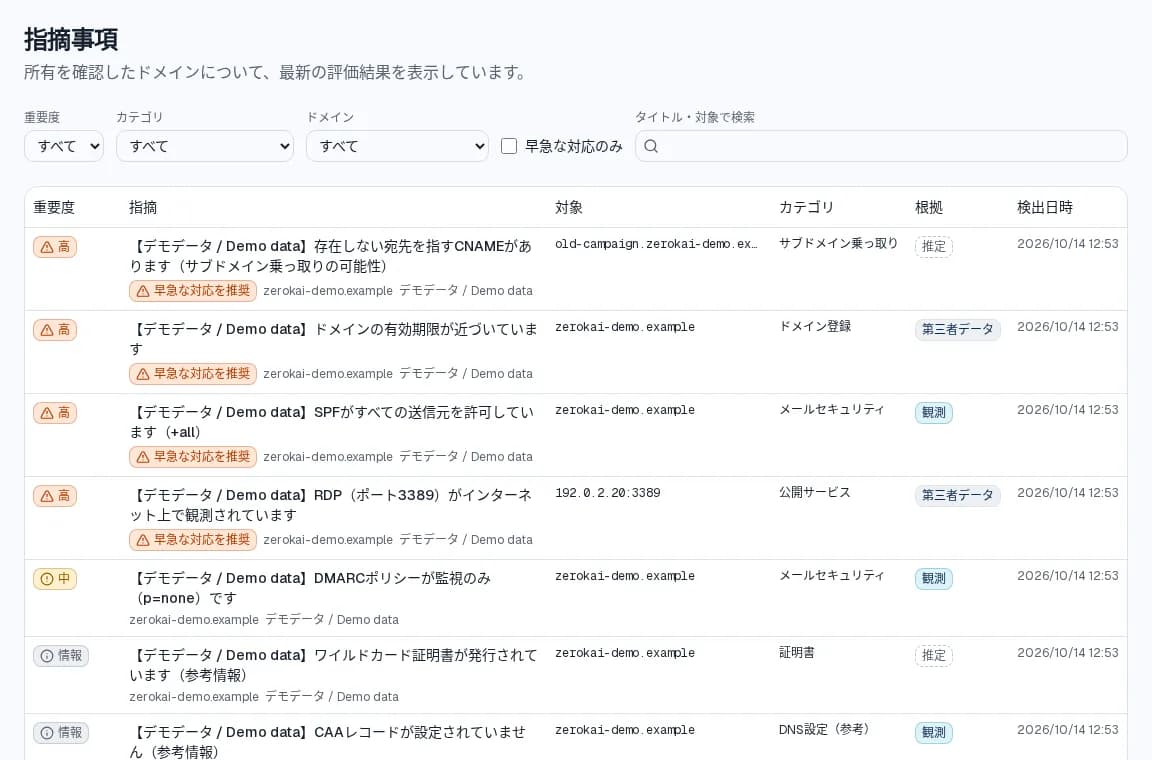This screenshot has height=760, width=1152.
Task: Click 高 severity badge on CNAME row
Action: coord(55,247)
